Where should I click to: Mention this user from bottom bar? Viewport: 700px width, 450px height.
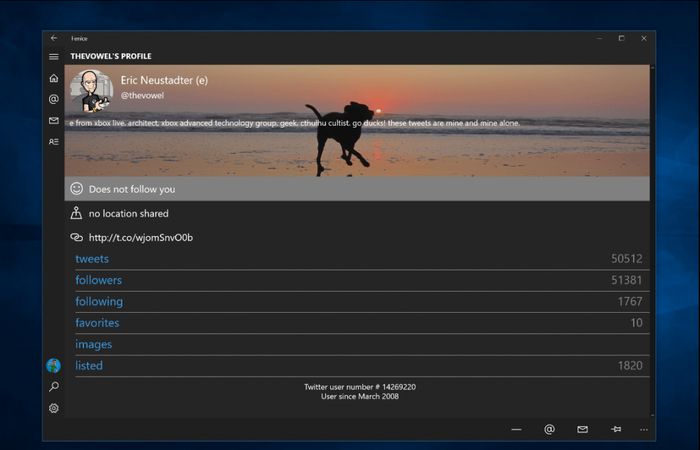click(x=549, y=429)
